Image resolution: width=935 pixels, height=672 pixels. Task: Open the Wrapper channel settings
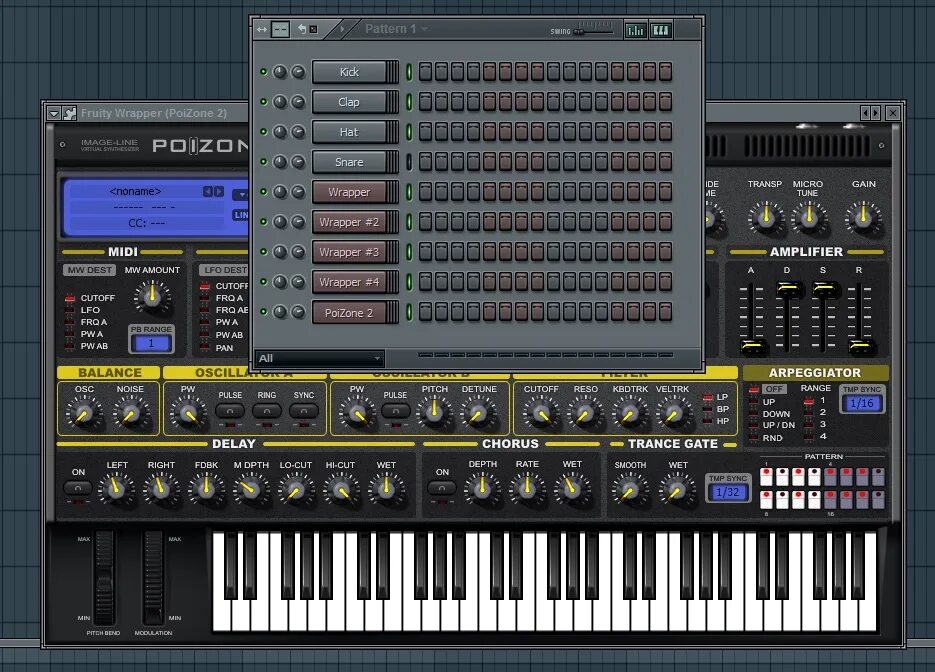[349, 192]
